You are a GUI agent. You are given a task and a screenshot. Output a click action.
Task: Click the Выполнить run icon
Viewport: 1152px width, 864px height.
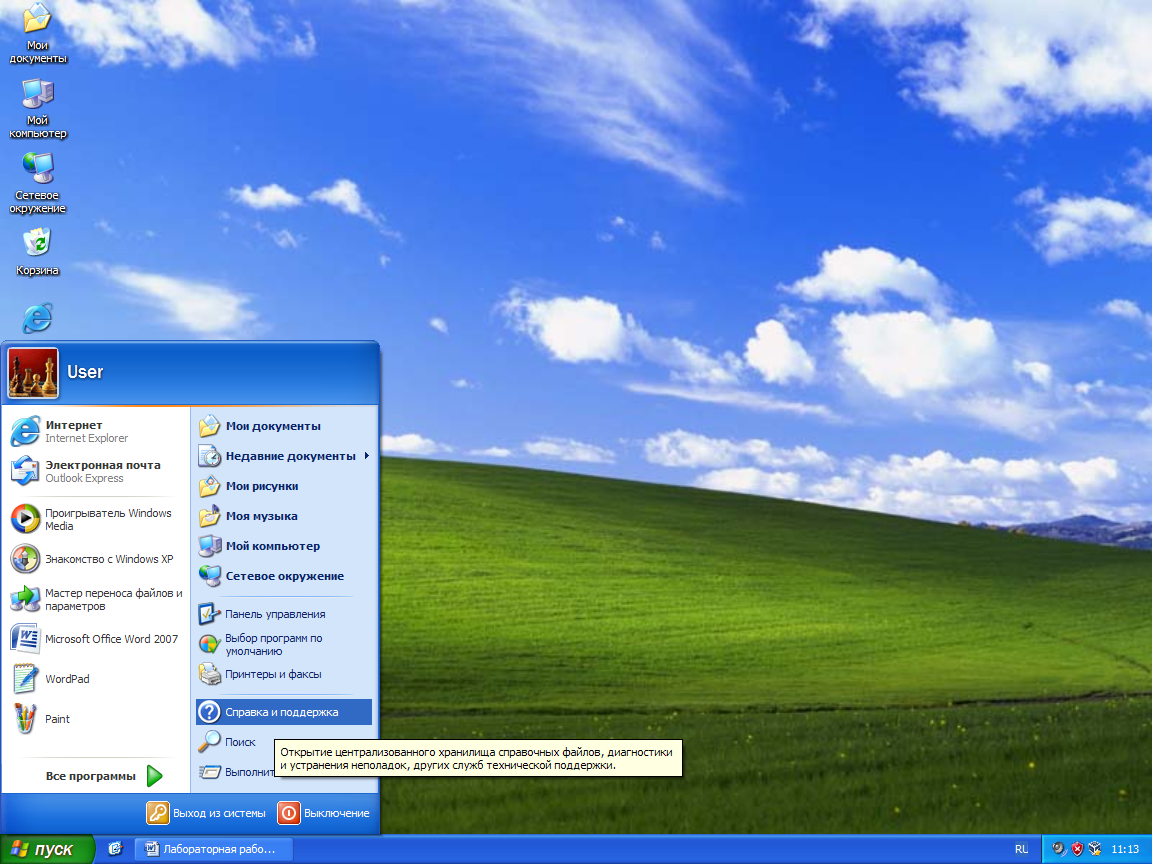pyautogui.click(x=209, y=772)
